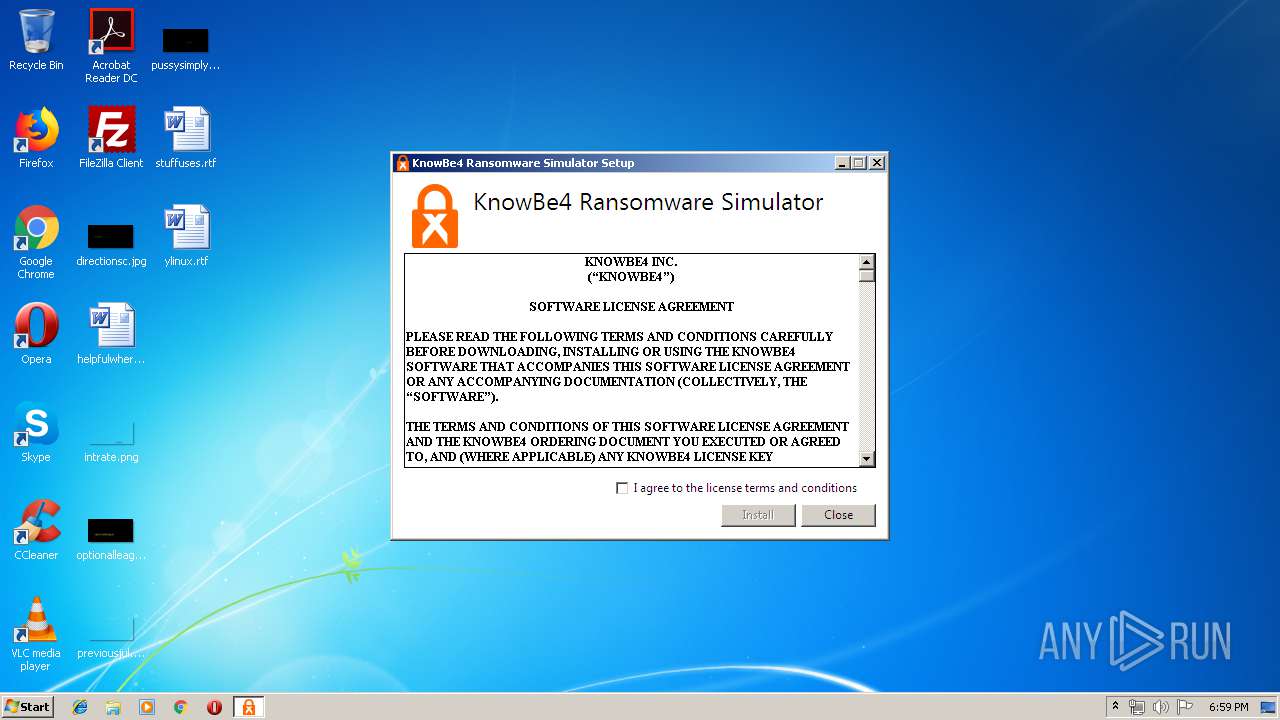This screenshot has height=720, width=1280.
Task: Click the KnowBe4 padlock logo in installer
Action: point(435,216)
